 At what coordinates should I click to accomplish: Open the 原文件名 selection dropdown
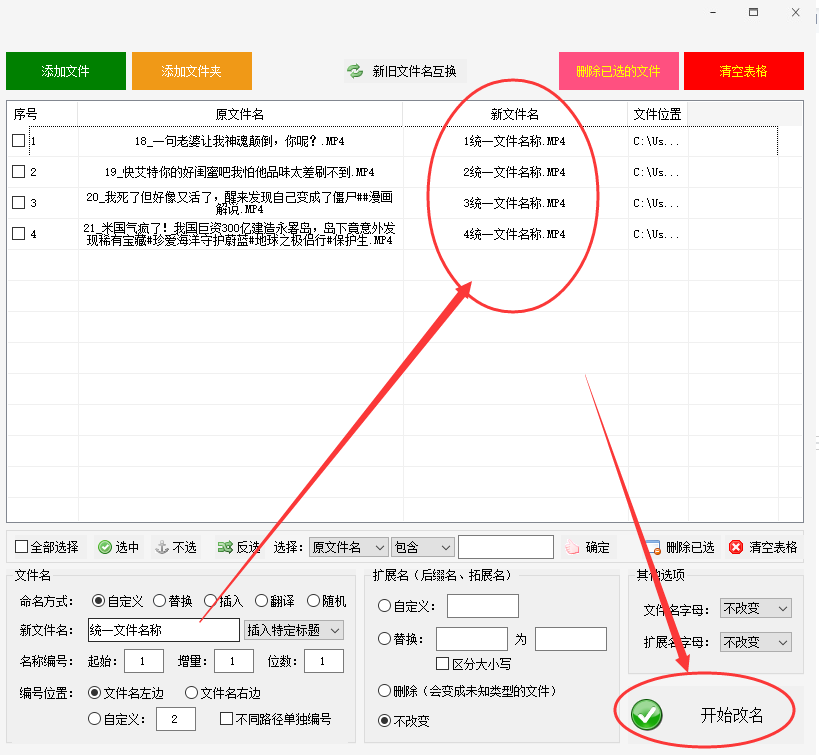click(x=348, y=547)
